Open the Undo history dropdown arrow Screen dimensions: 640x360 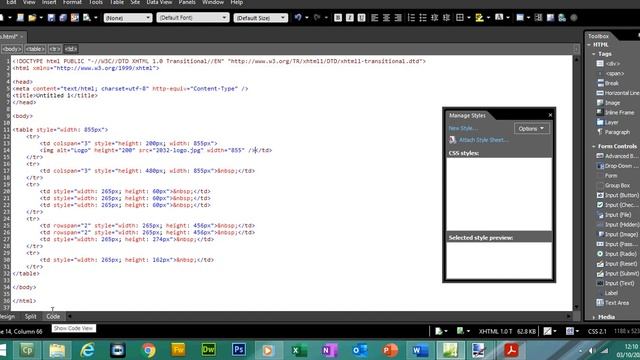coord(307,18)
